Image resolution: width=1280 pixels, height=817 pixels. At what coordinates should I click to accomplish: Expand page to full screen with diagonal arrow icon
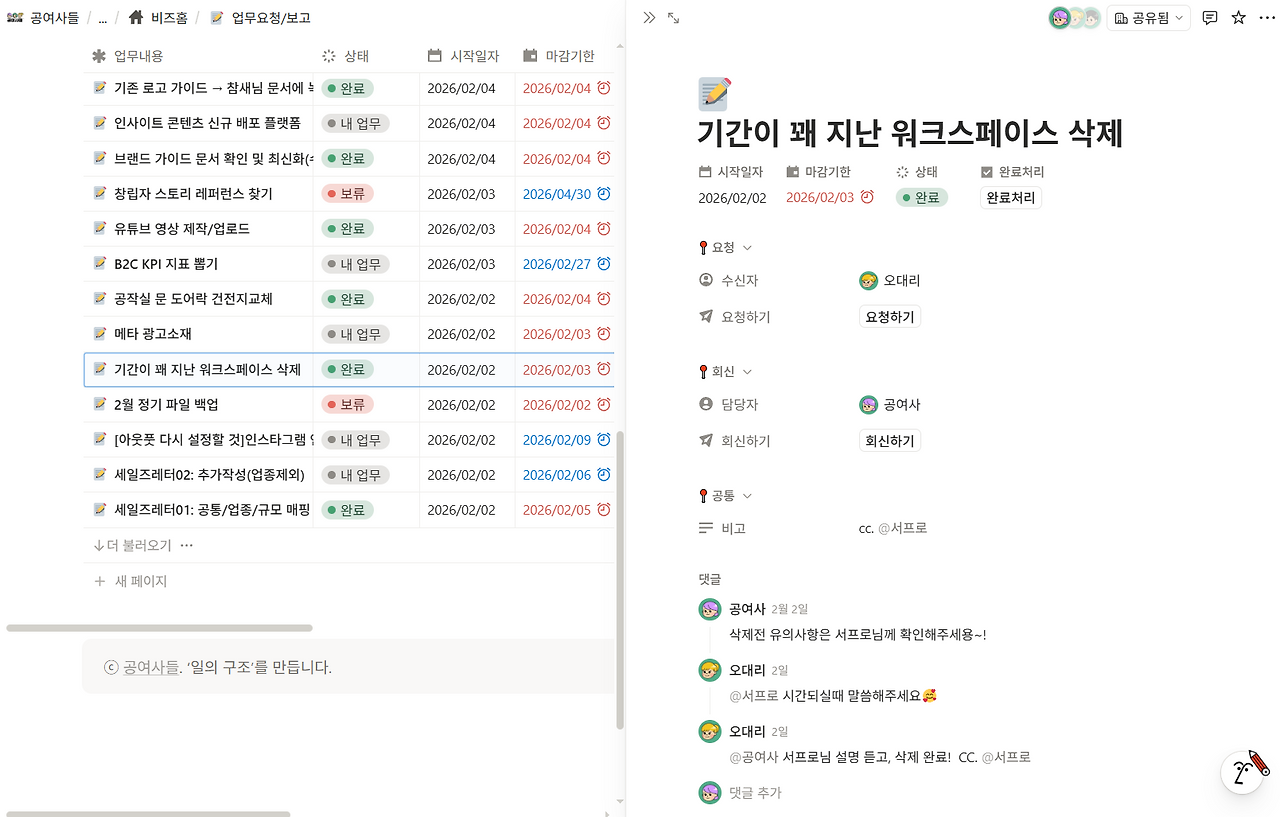pyautogui.click(x=671, y=18)
